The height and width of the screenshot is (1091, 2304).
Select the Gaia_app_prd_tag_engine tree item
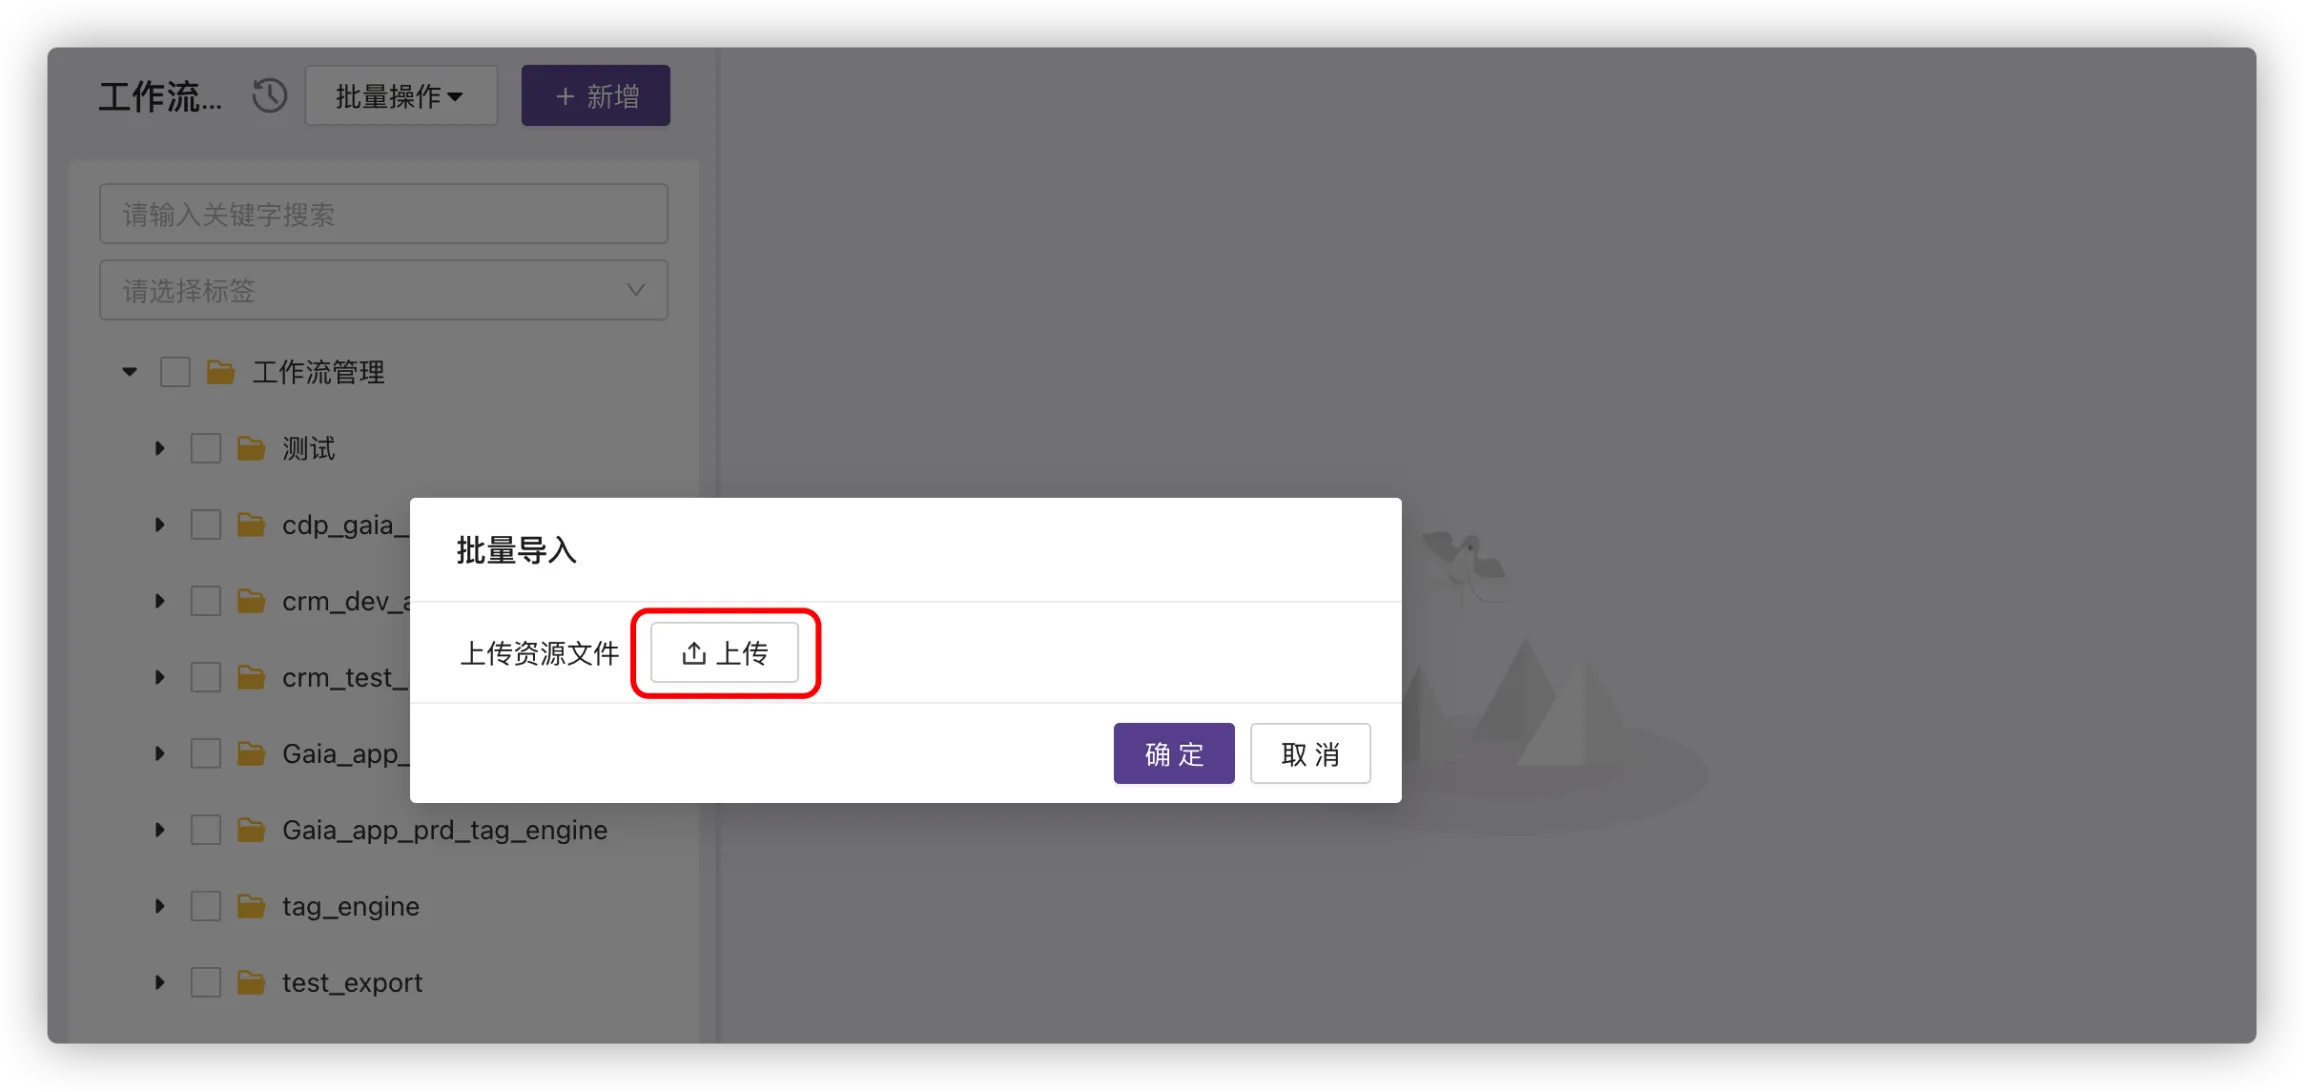[x=445, y=830]
